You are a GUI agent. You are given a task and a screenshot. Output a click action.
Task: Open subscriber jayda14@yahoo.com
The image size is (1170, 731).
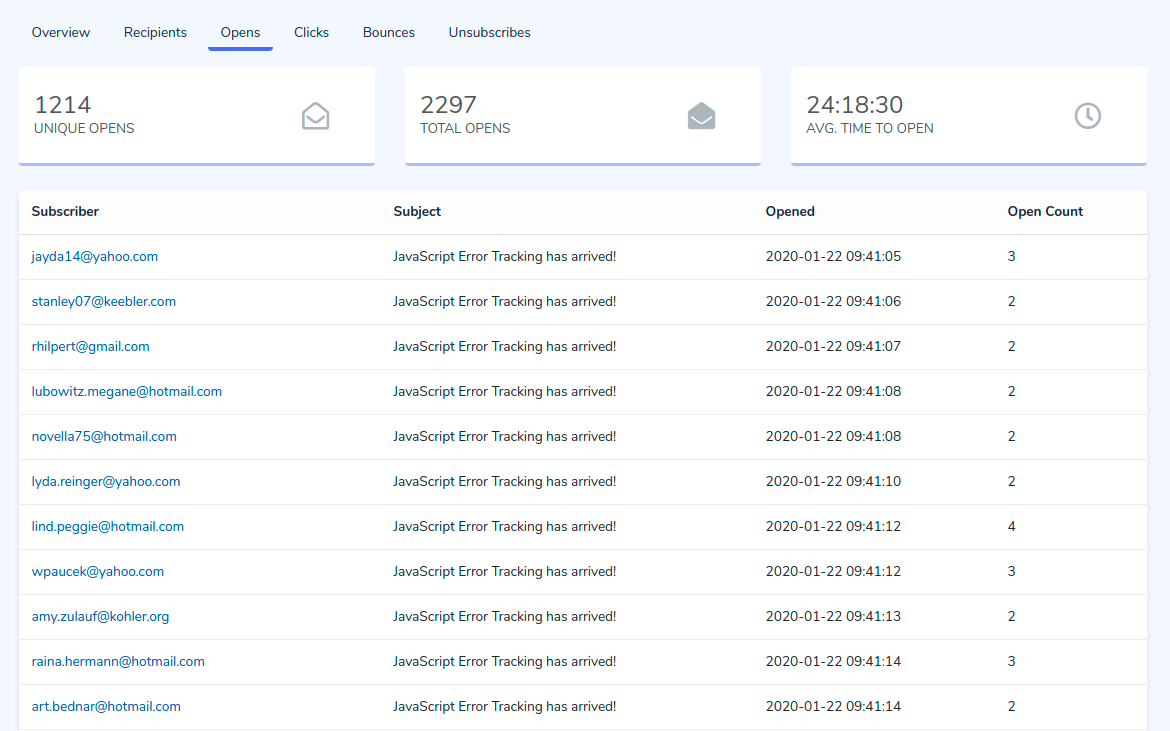point(94,256)
